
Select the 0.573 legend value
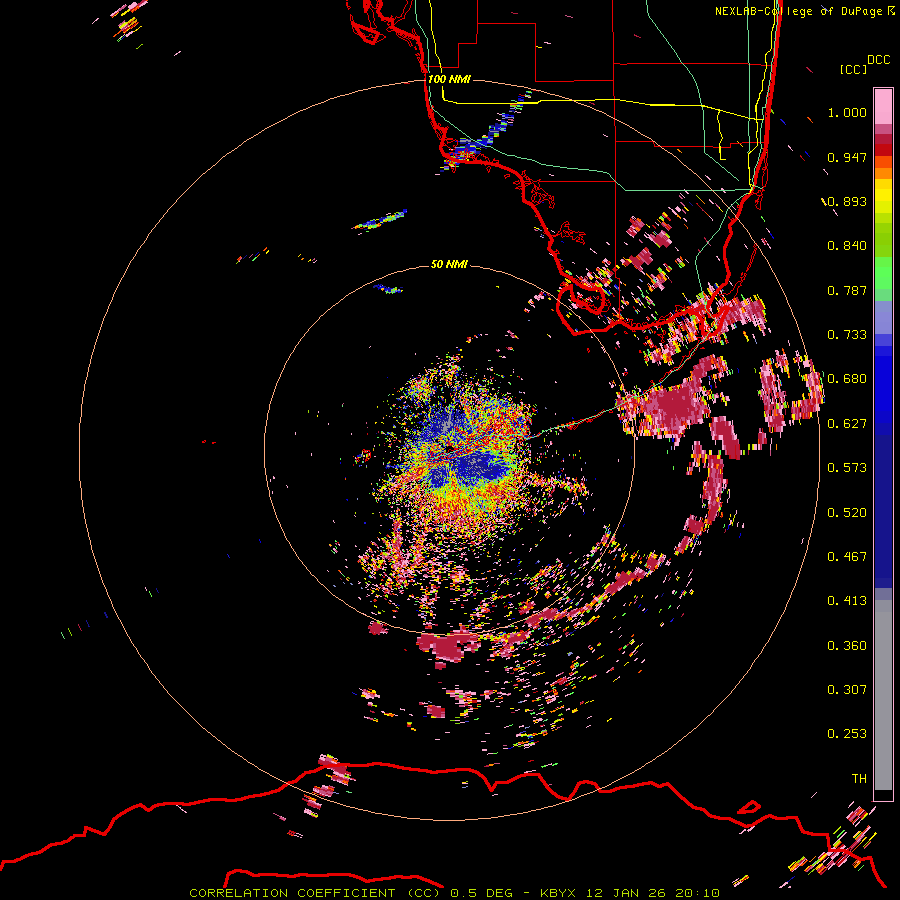pyautogui.click(x=847, y=468)
